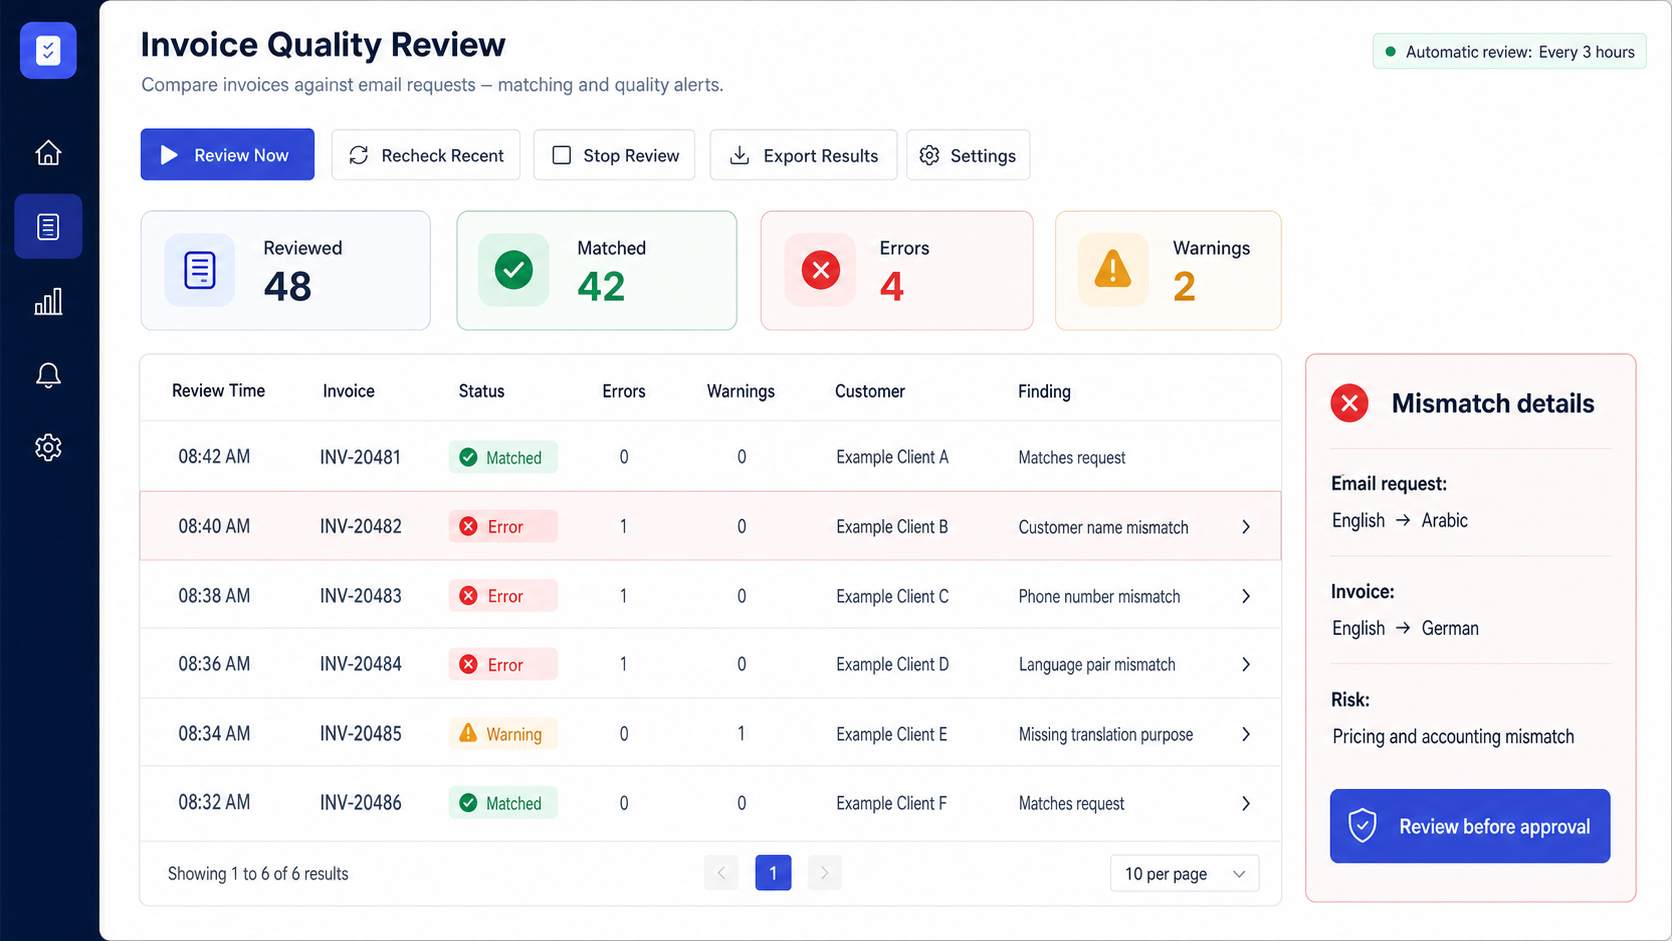The height and width of the screenshot is (941, 1672).
Task: Select invoice INV-20486 cell
Action: pyautogui.click(x=360, y=802)
